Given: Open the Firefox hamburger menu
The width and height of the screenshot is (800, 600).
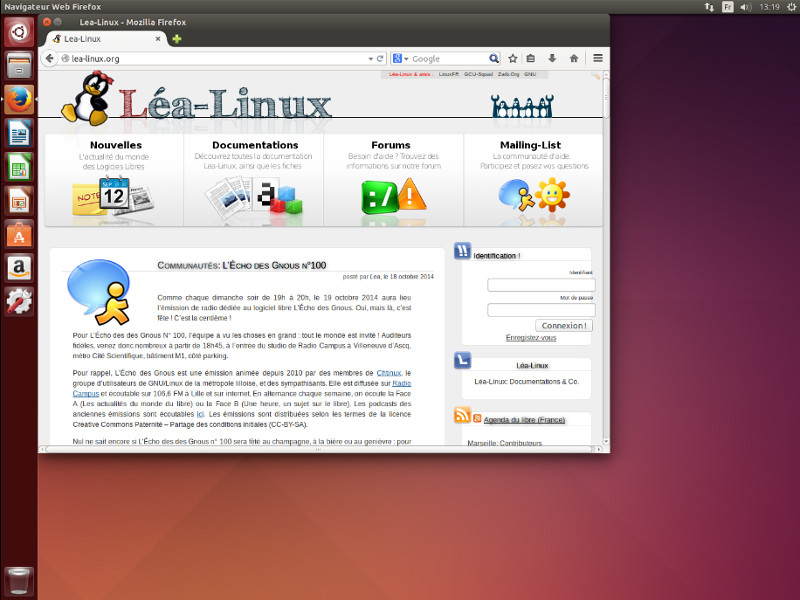Looking at the screenshot, I should pyautogui.click(x=598, y=58).
